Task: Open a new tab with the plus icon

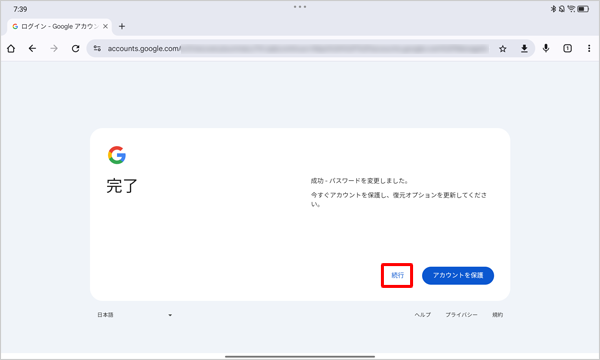Action: coord(122,26)
